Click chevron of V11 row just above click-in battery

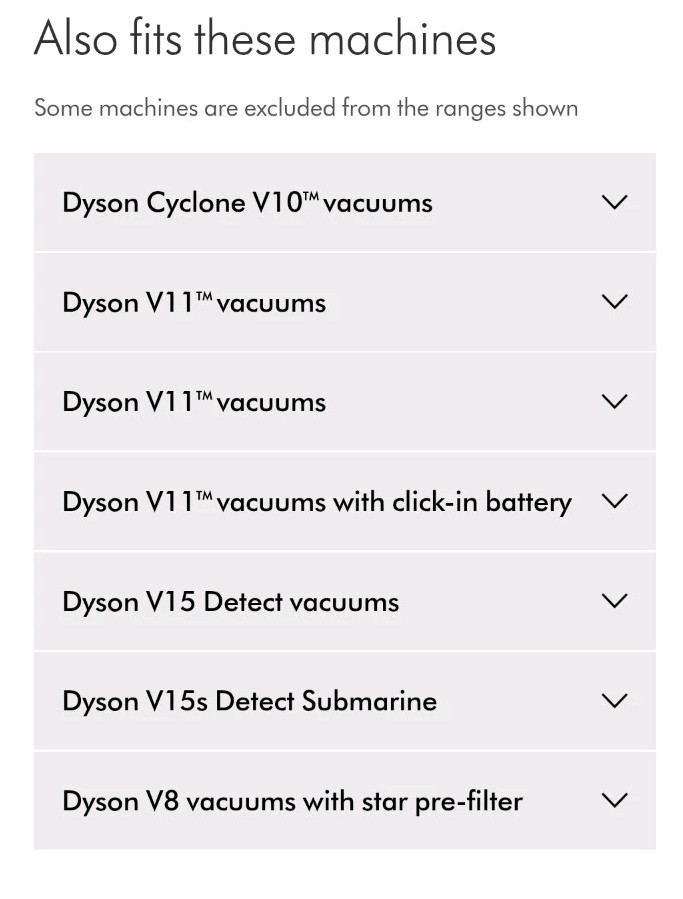(615, 402)
